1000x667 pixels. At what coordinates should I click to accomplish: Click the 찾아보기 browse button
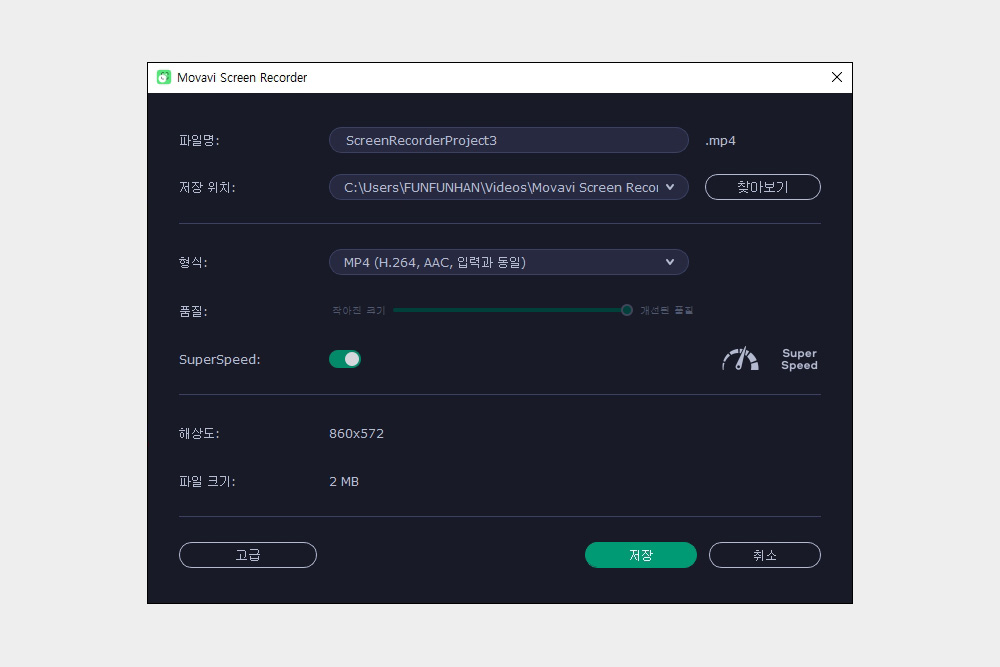point(763,187)
